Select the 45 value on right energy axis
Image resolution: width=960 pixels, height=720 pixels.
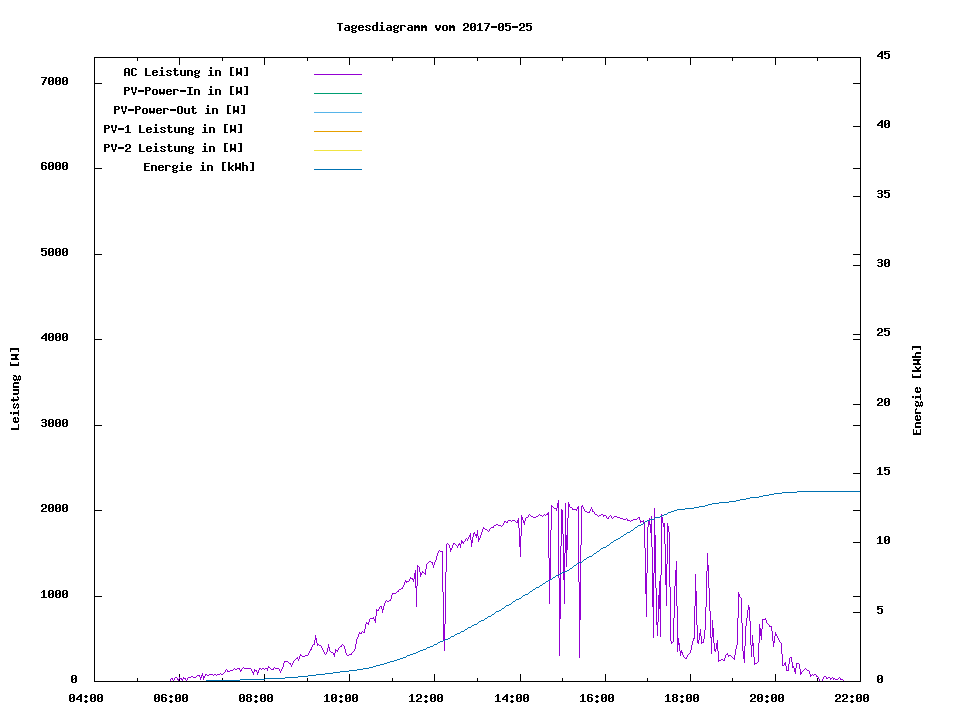click(x=884, y=55)
